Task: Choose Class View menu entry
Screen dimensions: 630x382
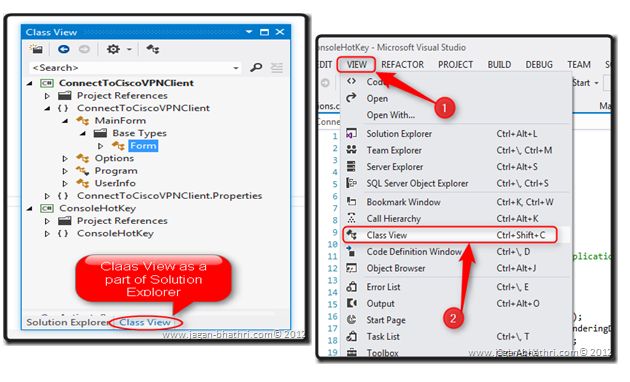Action: pos(450,235)
